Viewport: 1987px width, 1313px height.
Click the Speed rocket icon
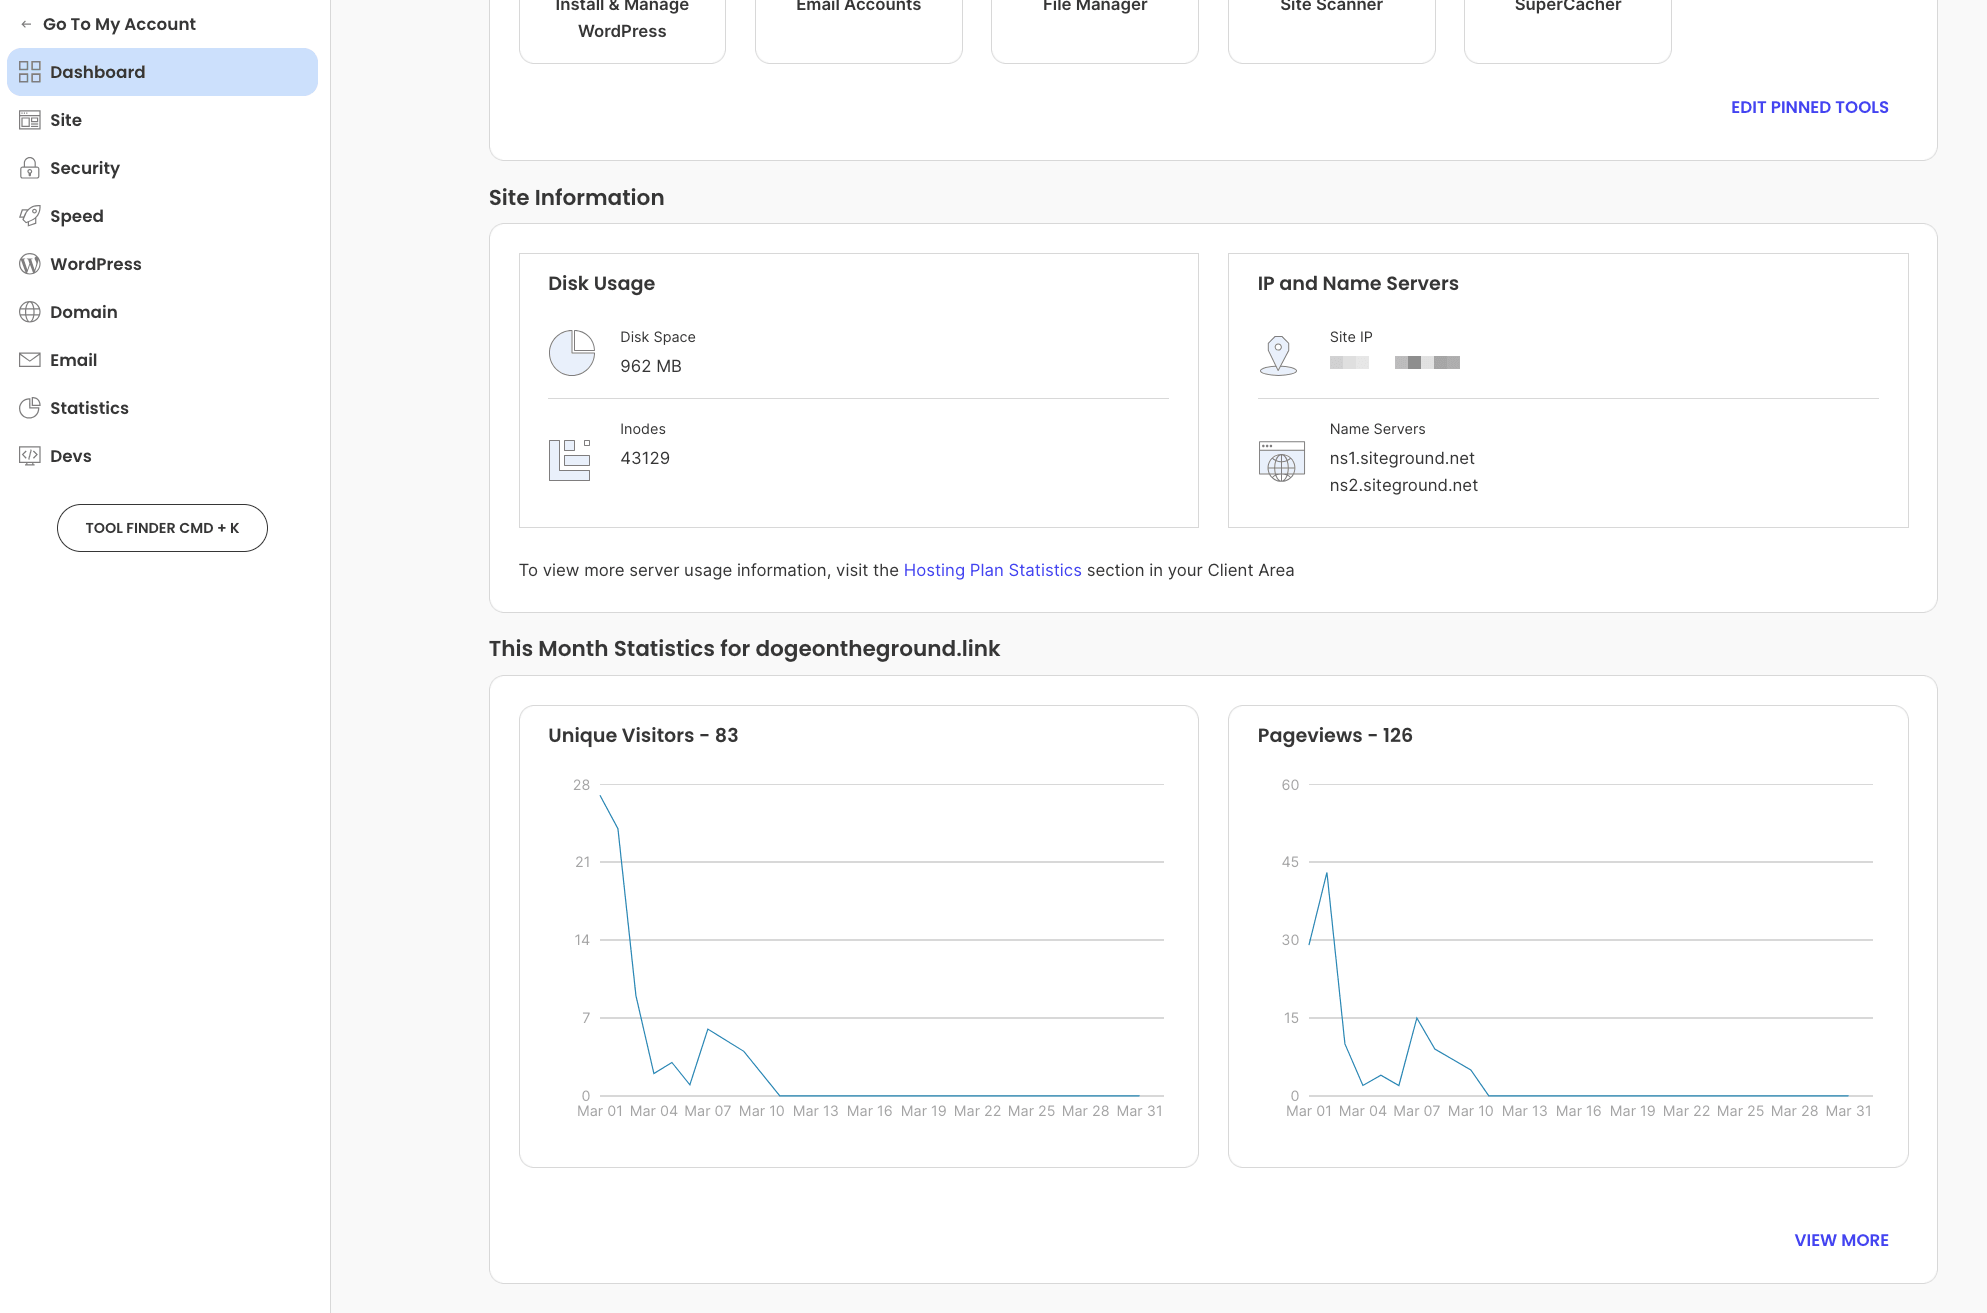30,216
